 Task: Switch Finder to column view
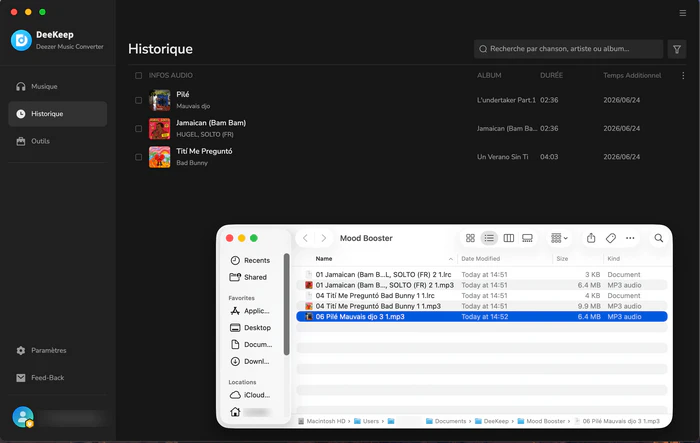[508, 238]
